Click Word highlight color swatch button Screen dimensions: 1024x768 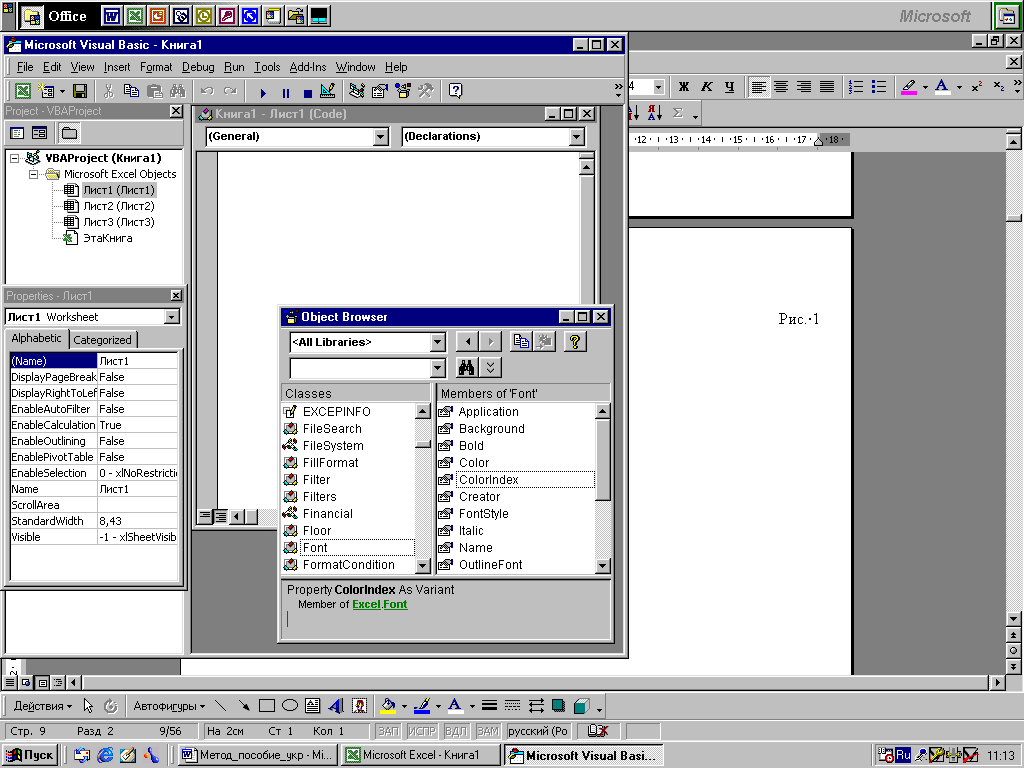pos(909,87)
